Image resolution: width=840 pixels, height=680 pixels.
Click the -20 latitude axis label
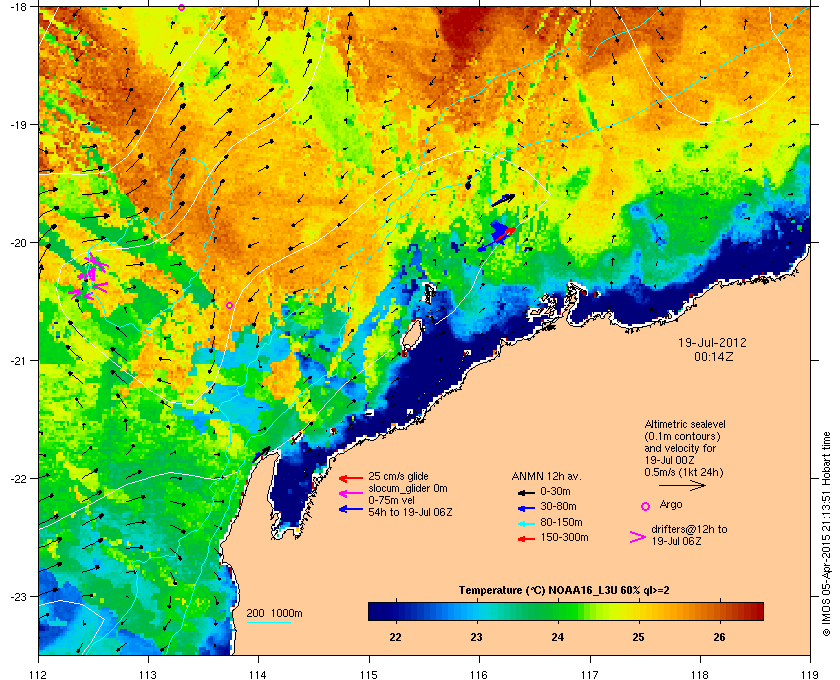[20, 243]
